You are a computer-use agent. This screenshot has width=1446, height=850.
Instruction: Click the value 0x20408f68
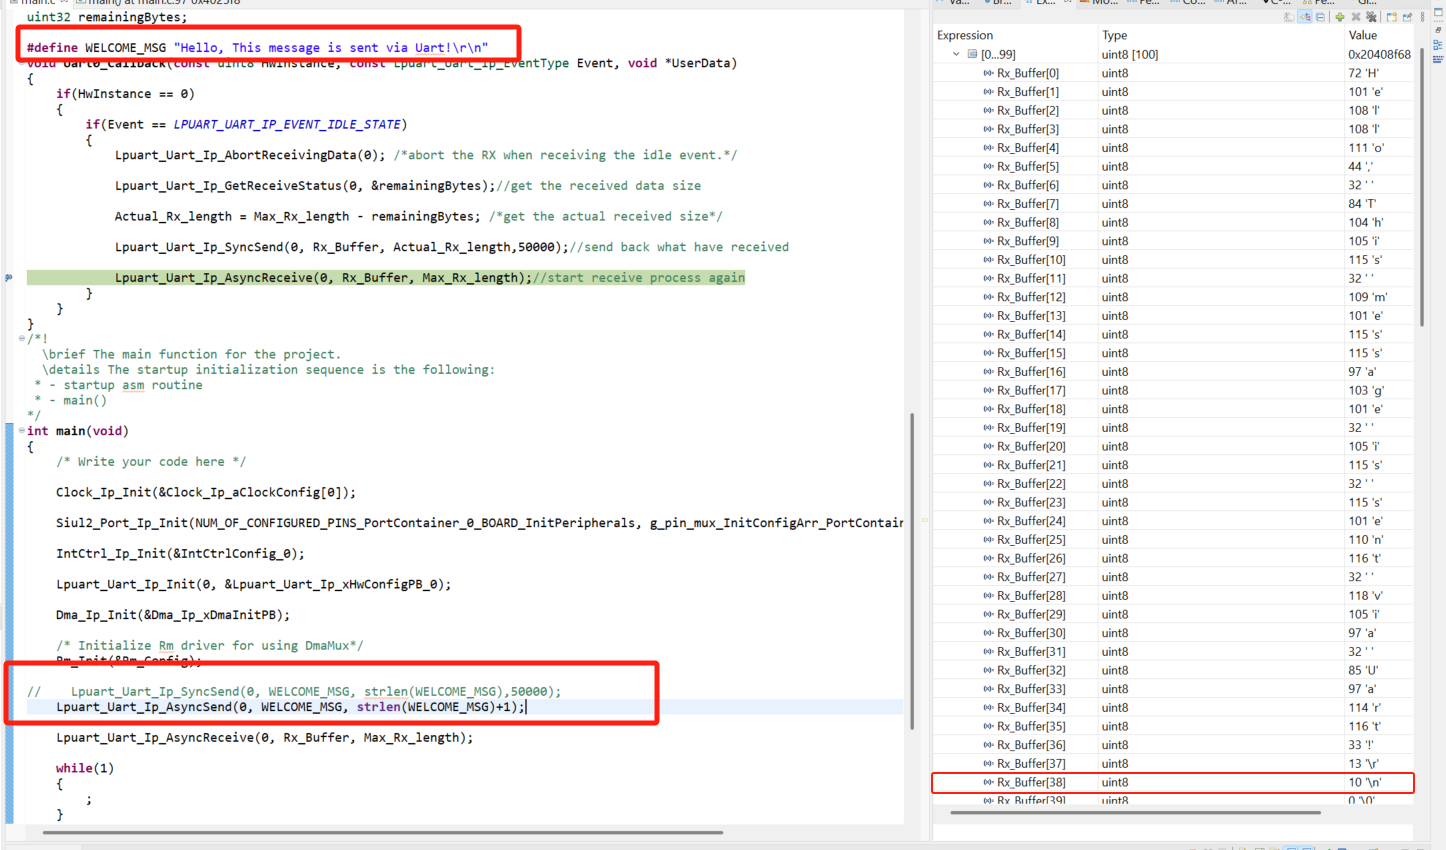point(1379,54)
